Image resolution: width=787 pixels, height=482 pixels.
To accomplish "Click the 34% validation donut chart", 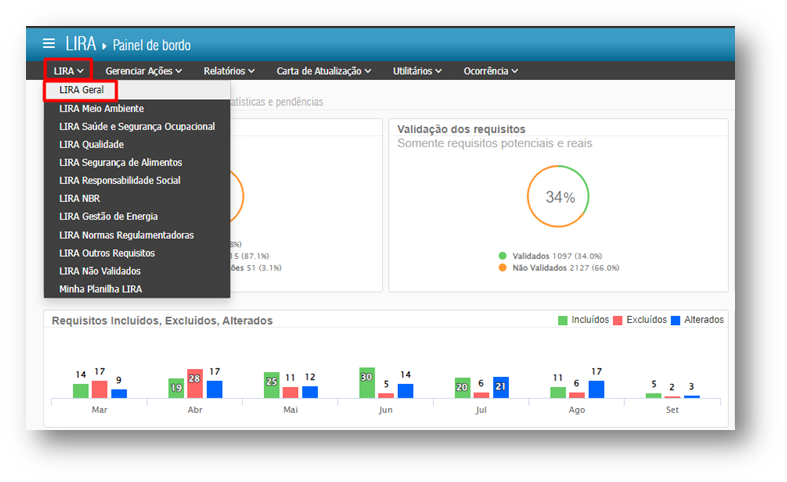I will tap(560, 197).
